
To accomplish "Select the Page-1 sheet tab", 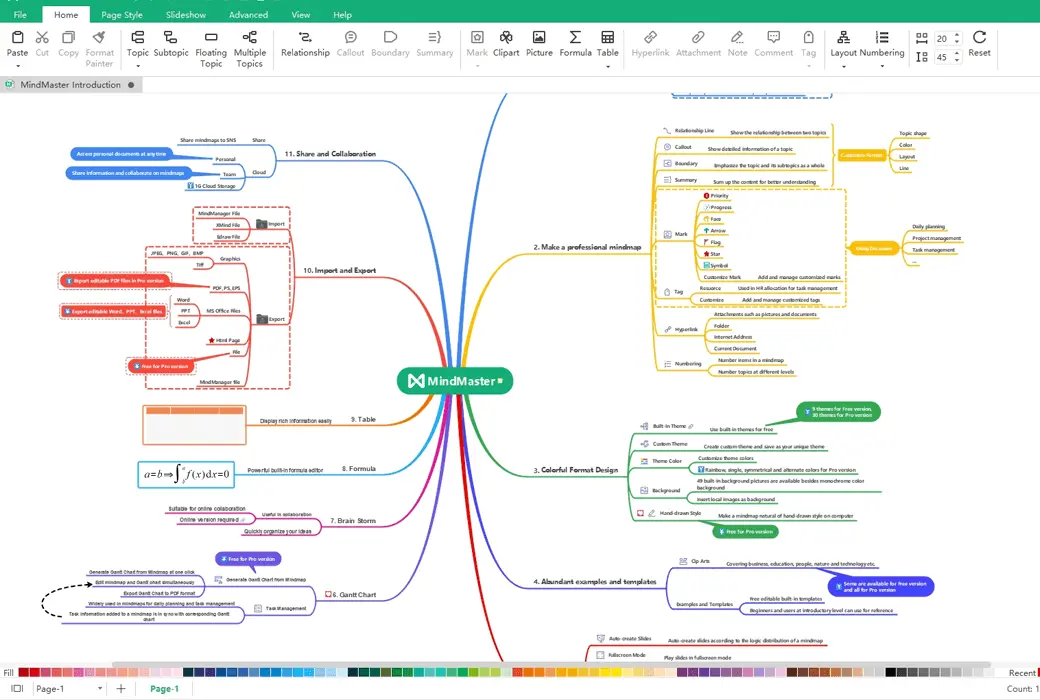I will pyautogui.click(x=164, y=689).
